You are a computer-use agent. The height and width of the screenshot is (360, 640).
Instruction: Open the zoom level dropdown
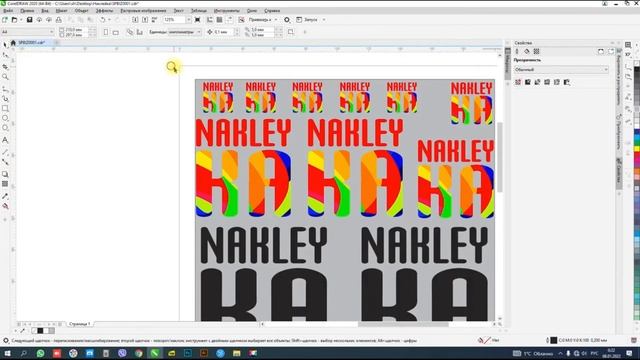[188, 20]
